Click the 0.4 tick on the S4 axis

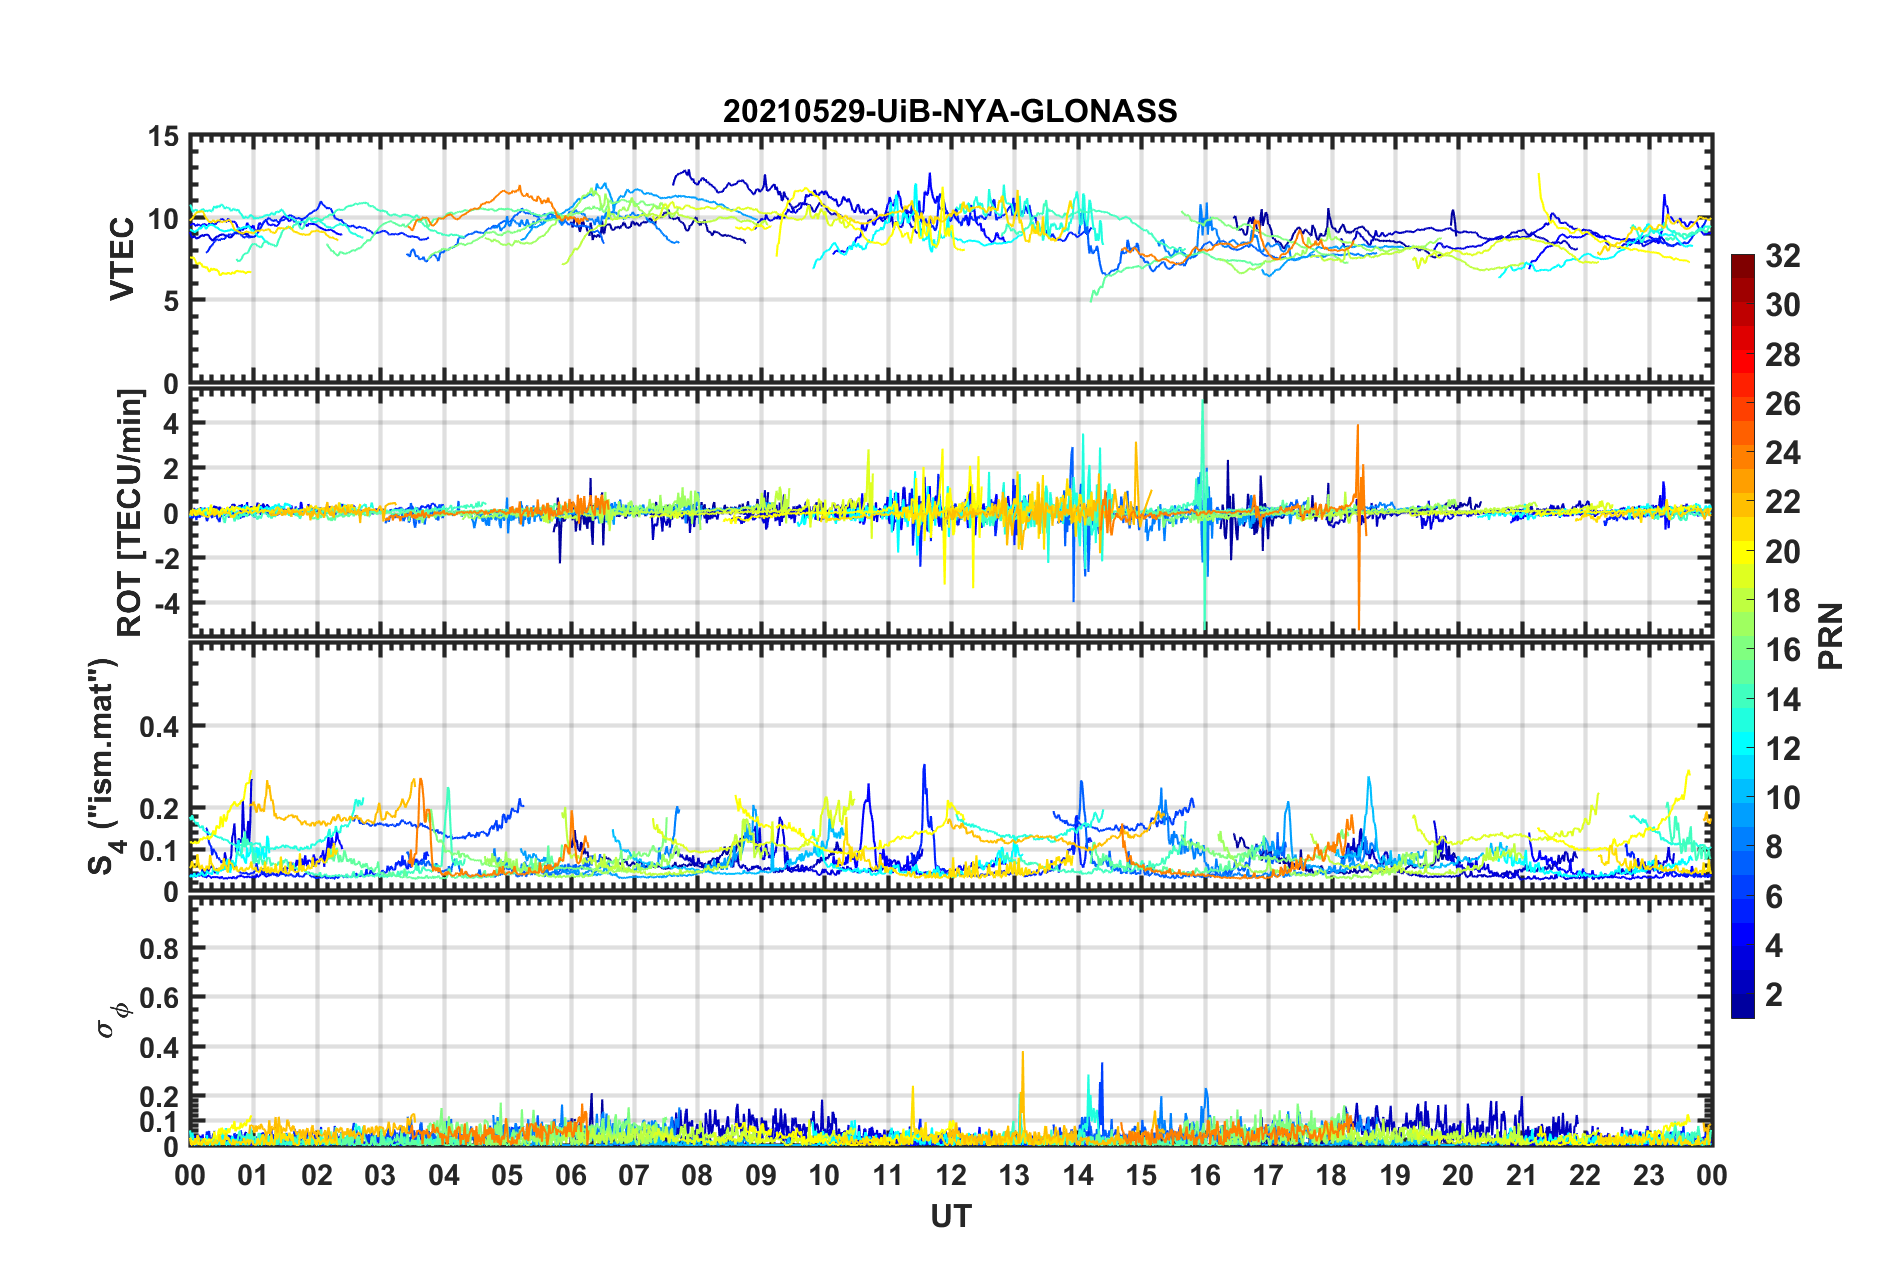160,727
